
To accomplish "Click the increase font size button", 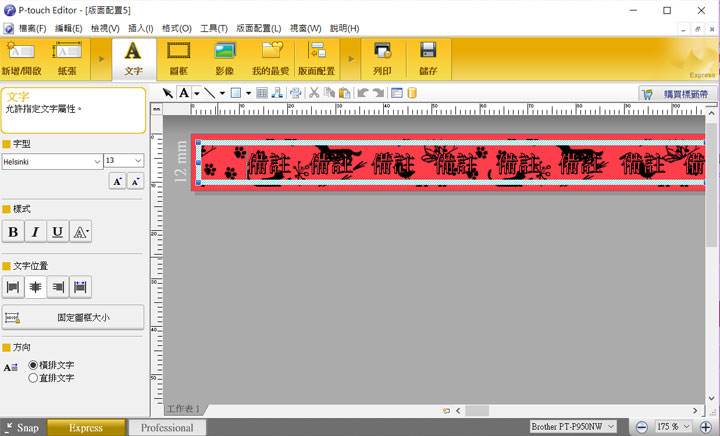I will 118,181.
